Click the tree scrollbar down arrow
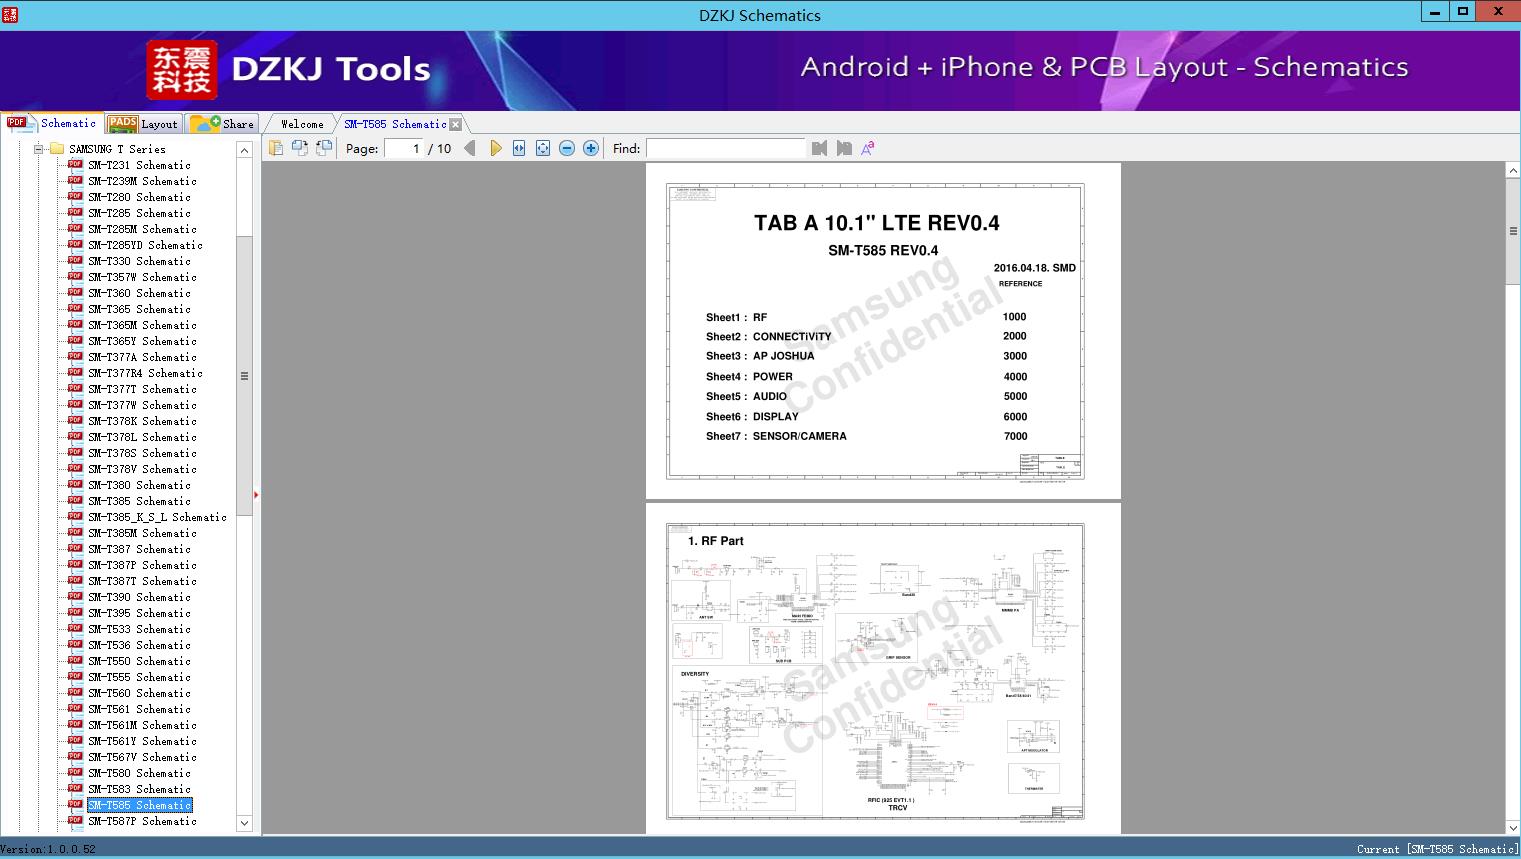 [x=244, y=823]
